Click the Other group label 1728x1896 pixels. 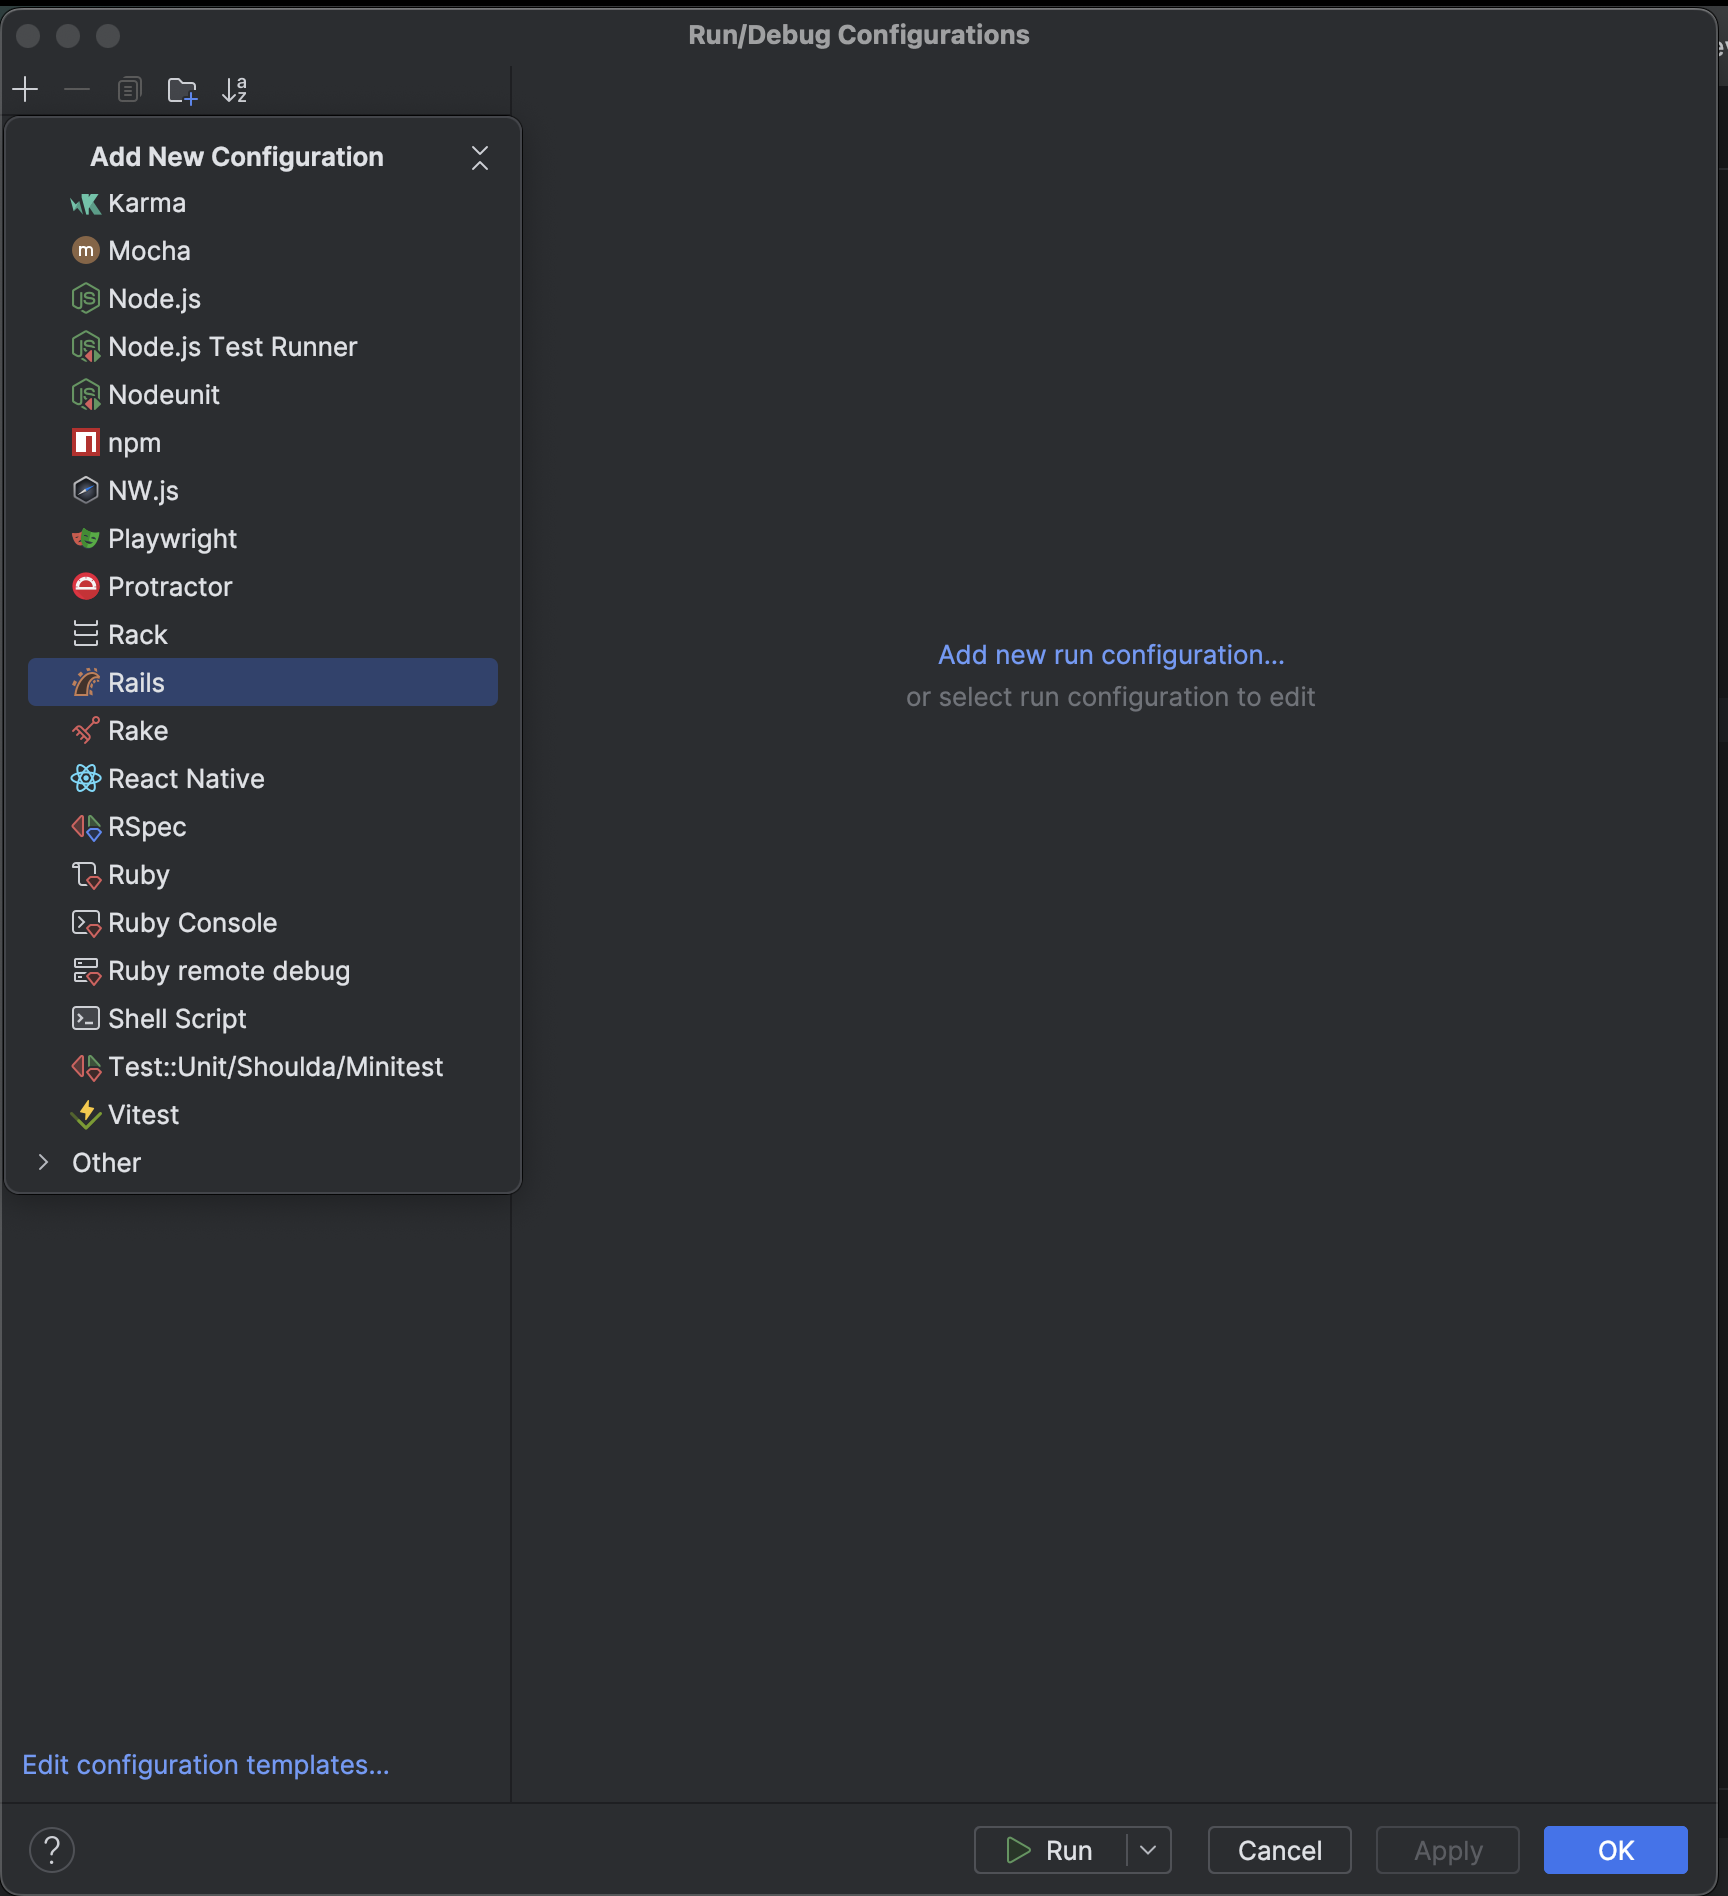pos(106,1163)
